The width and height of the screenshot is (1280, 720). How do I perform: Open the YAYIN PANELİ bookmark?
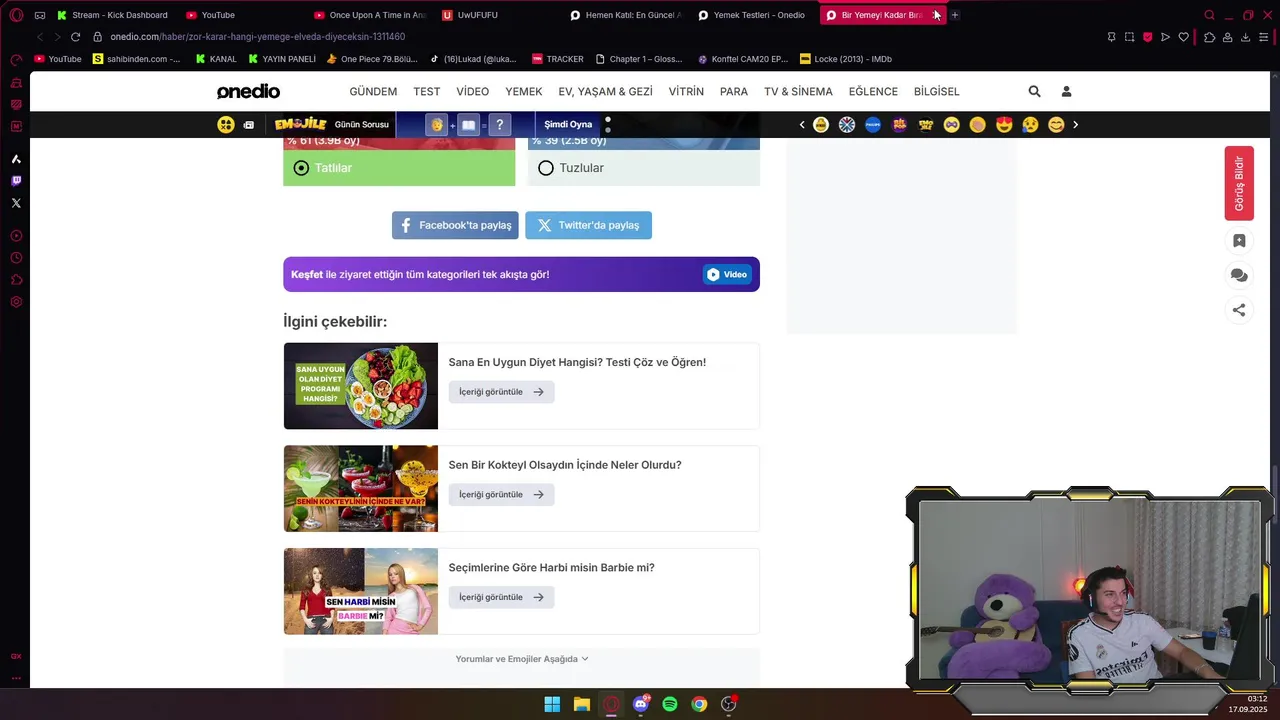click(282, 59)
